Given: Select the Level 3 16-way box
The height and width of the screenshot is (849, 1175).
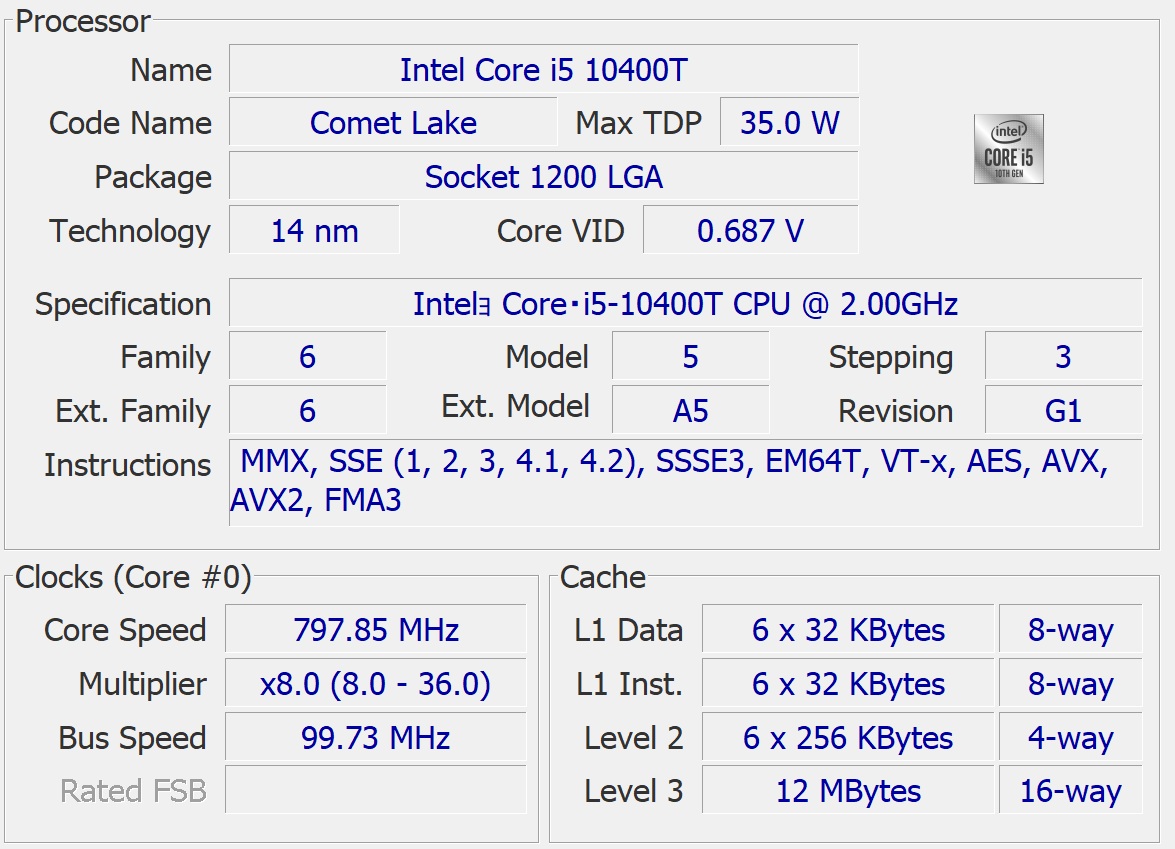Looking at the screenshot, I should (x=1070, y=791).
